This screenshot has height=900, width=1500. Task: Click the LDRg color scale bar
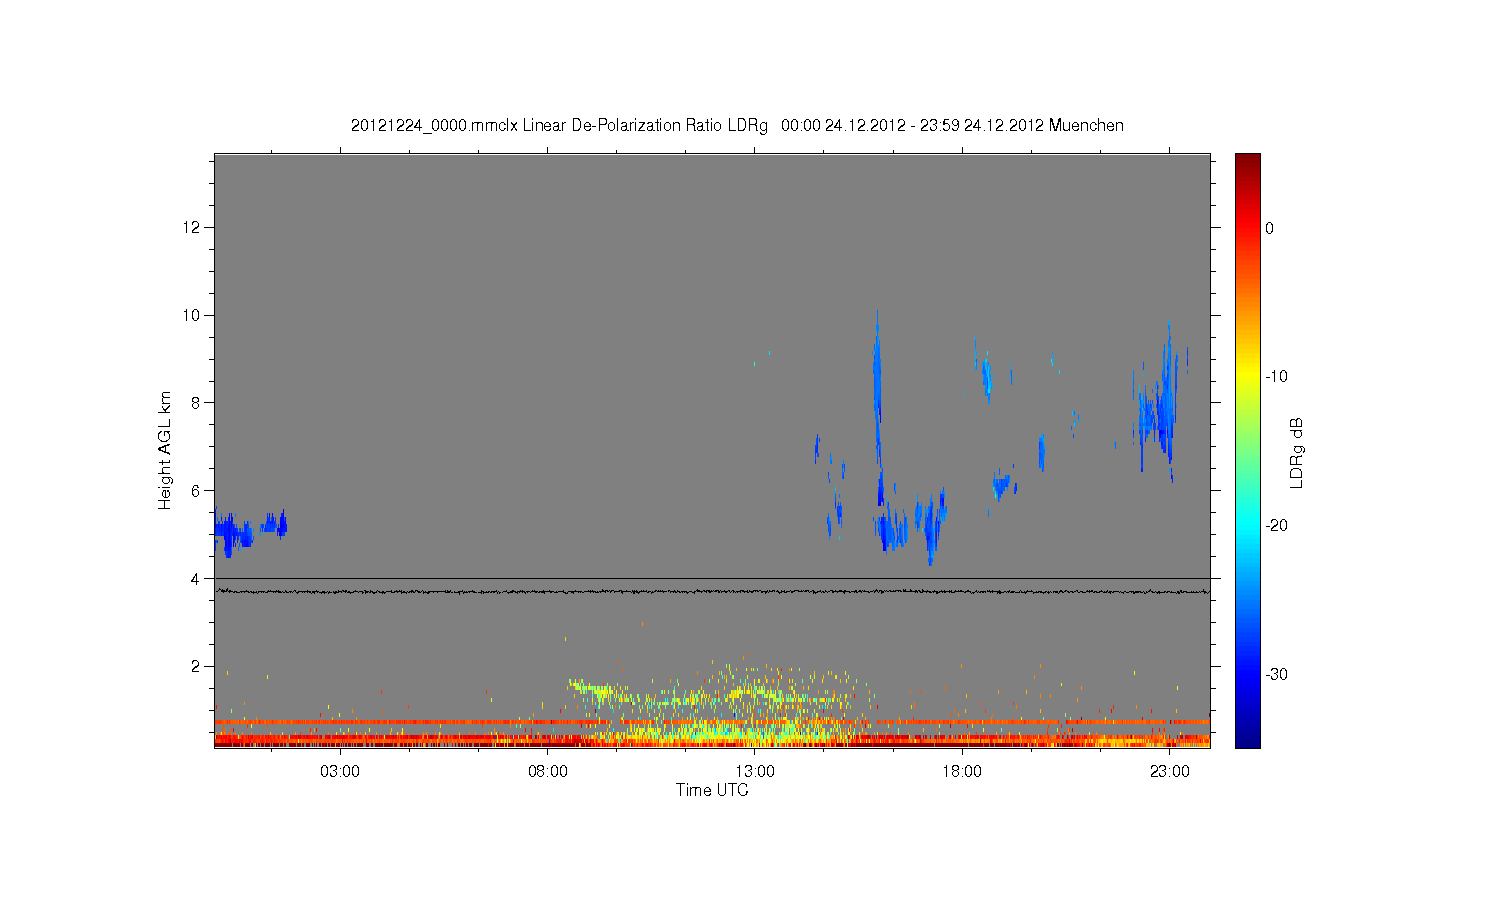pyautogui.click(x=1248, y=450)
